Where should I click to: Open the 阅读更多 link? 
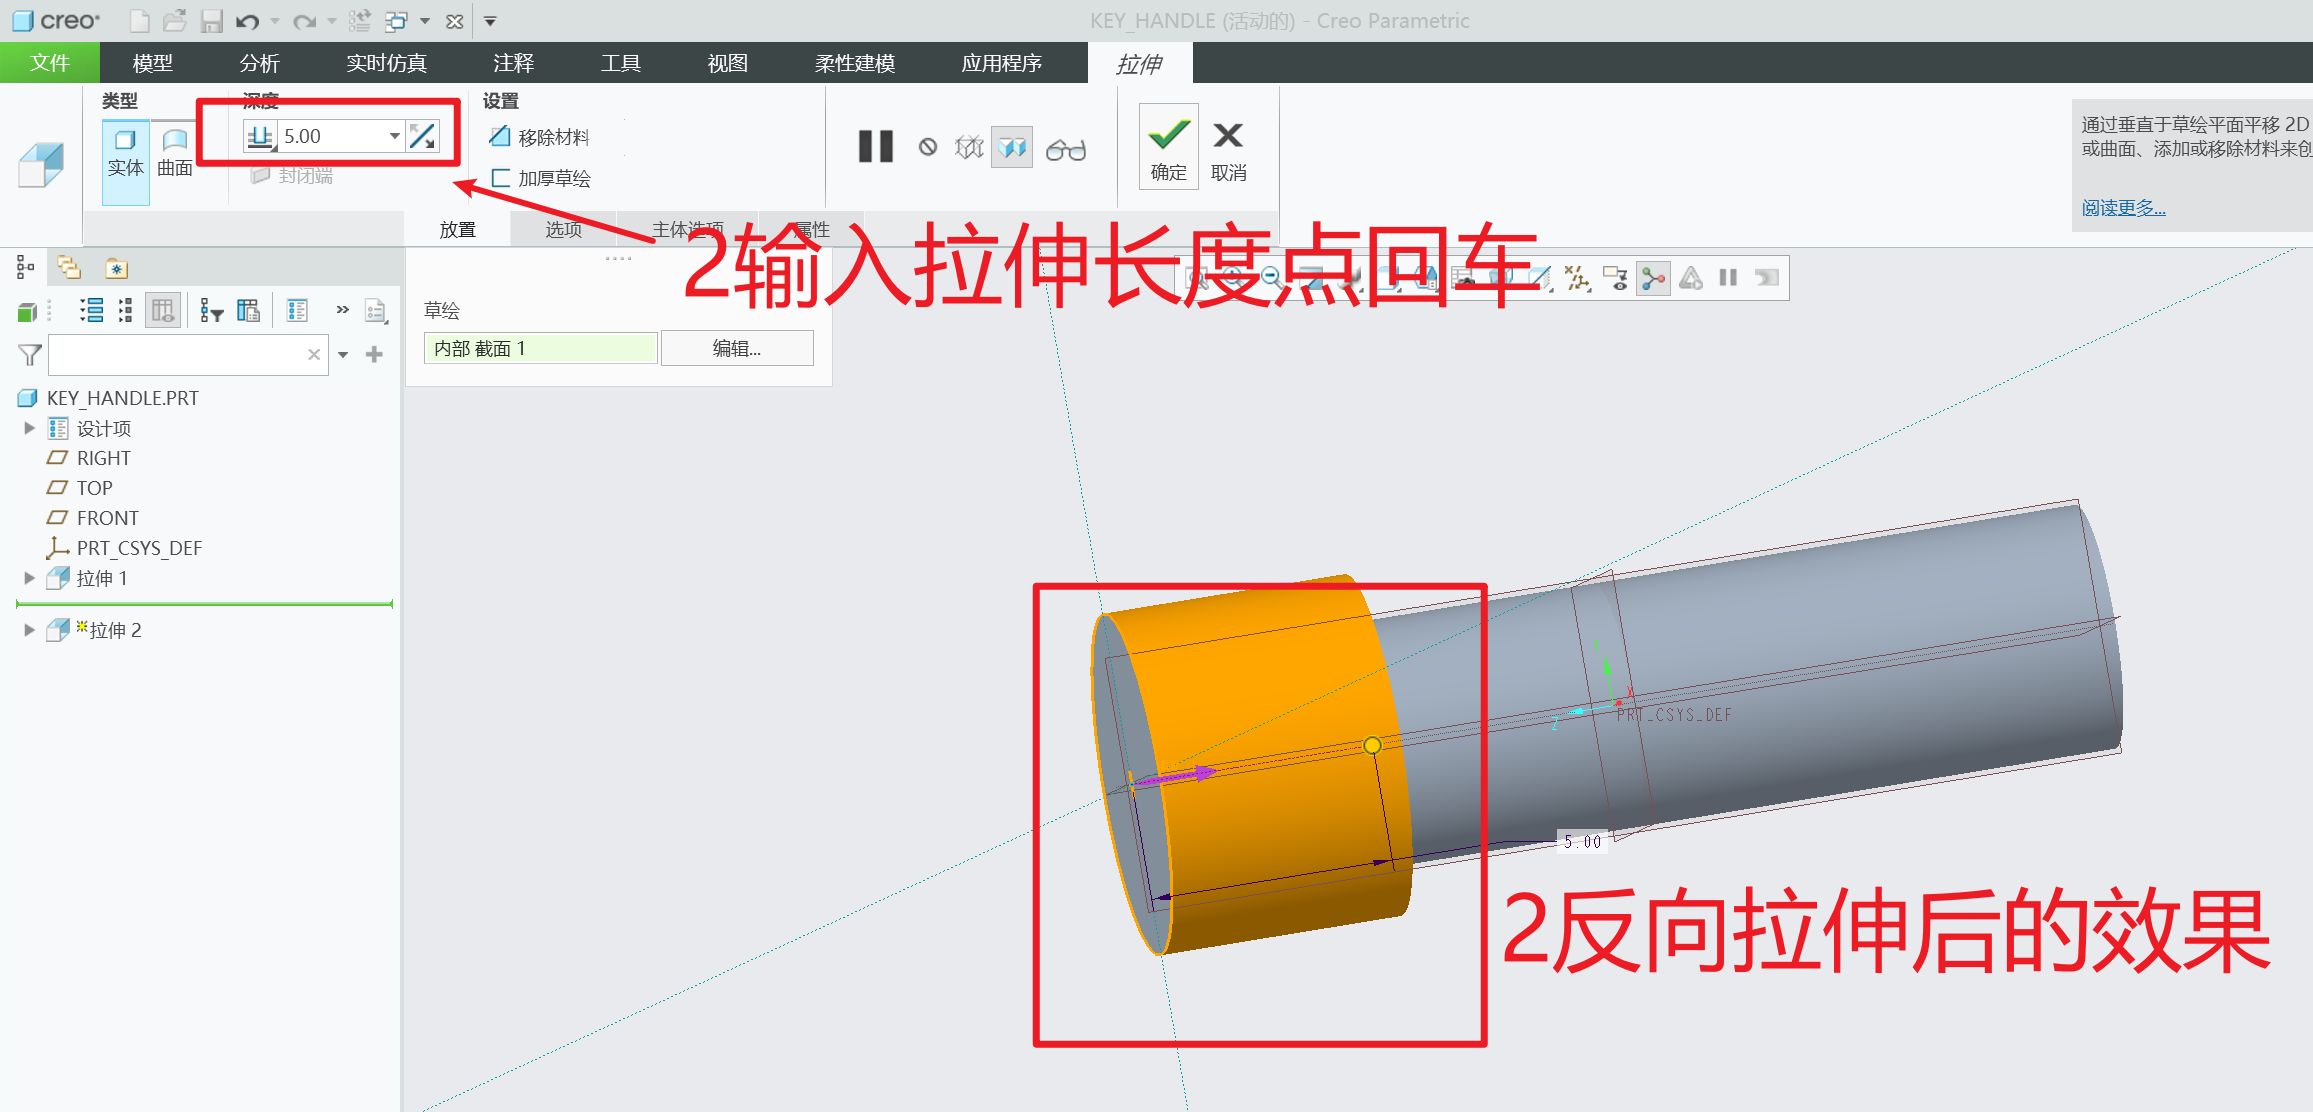[x=2122, y=207]
